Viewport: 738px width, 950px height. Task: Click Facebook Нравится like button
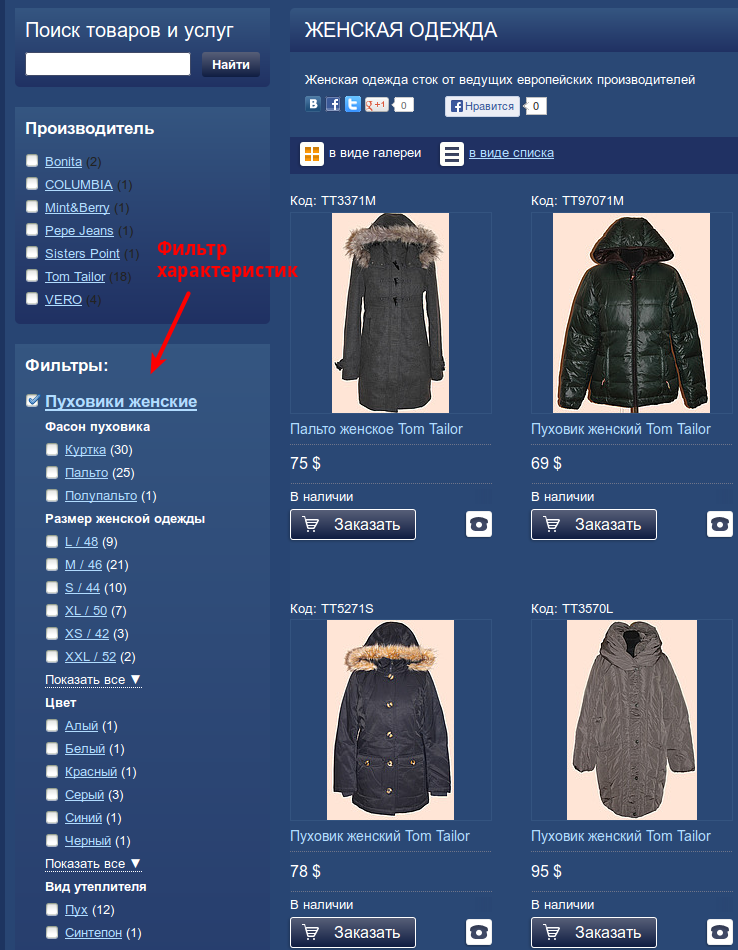482,106
